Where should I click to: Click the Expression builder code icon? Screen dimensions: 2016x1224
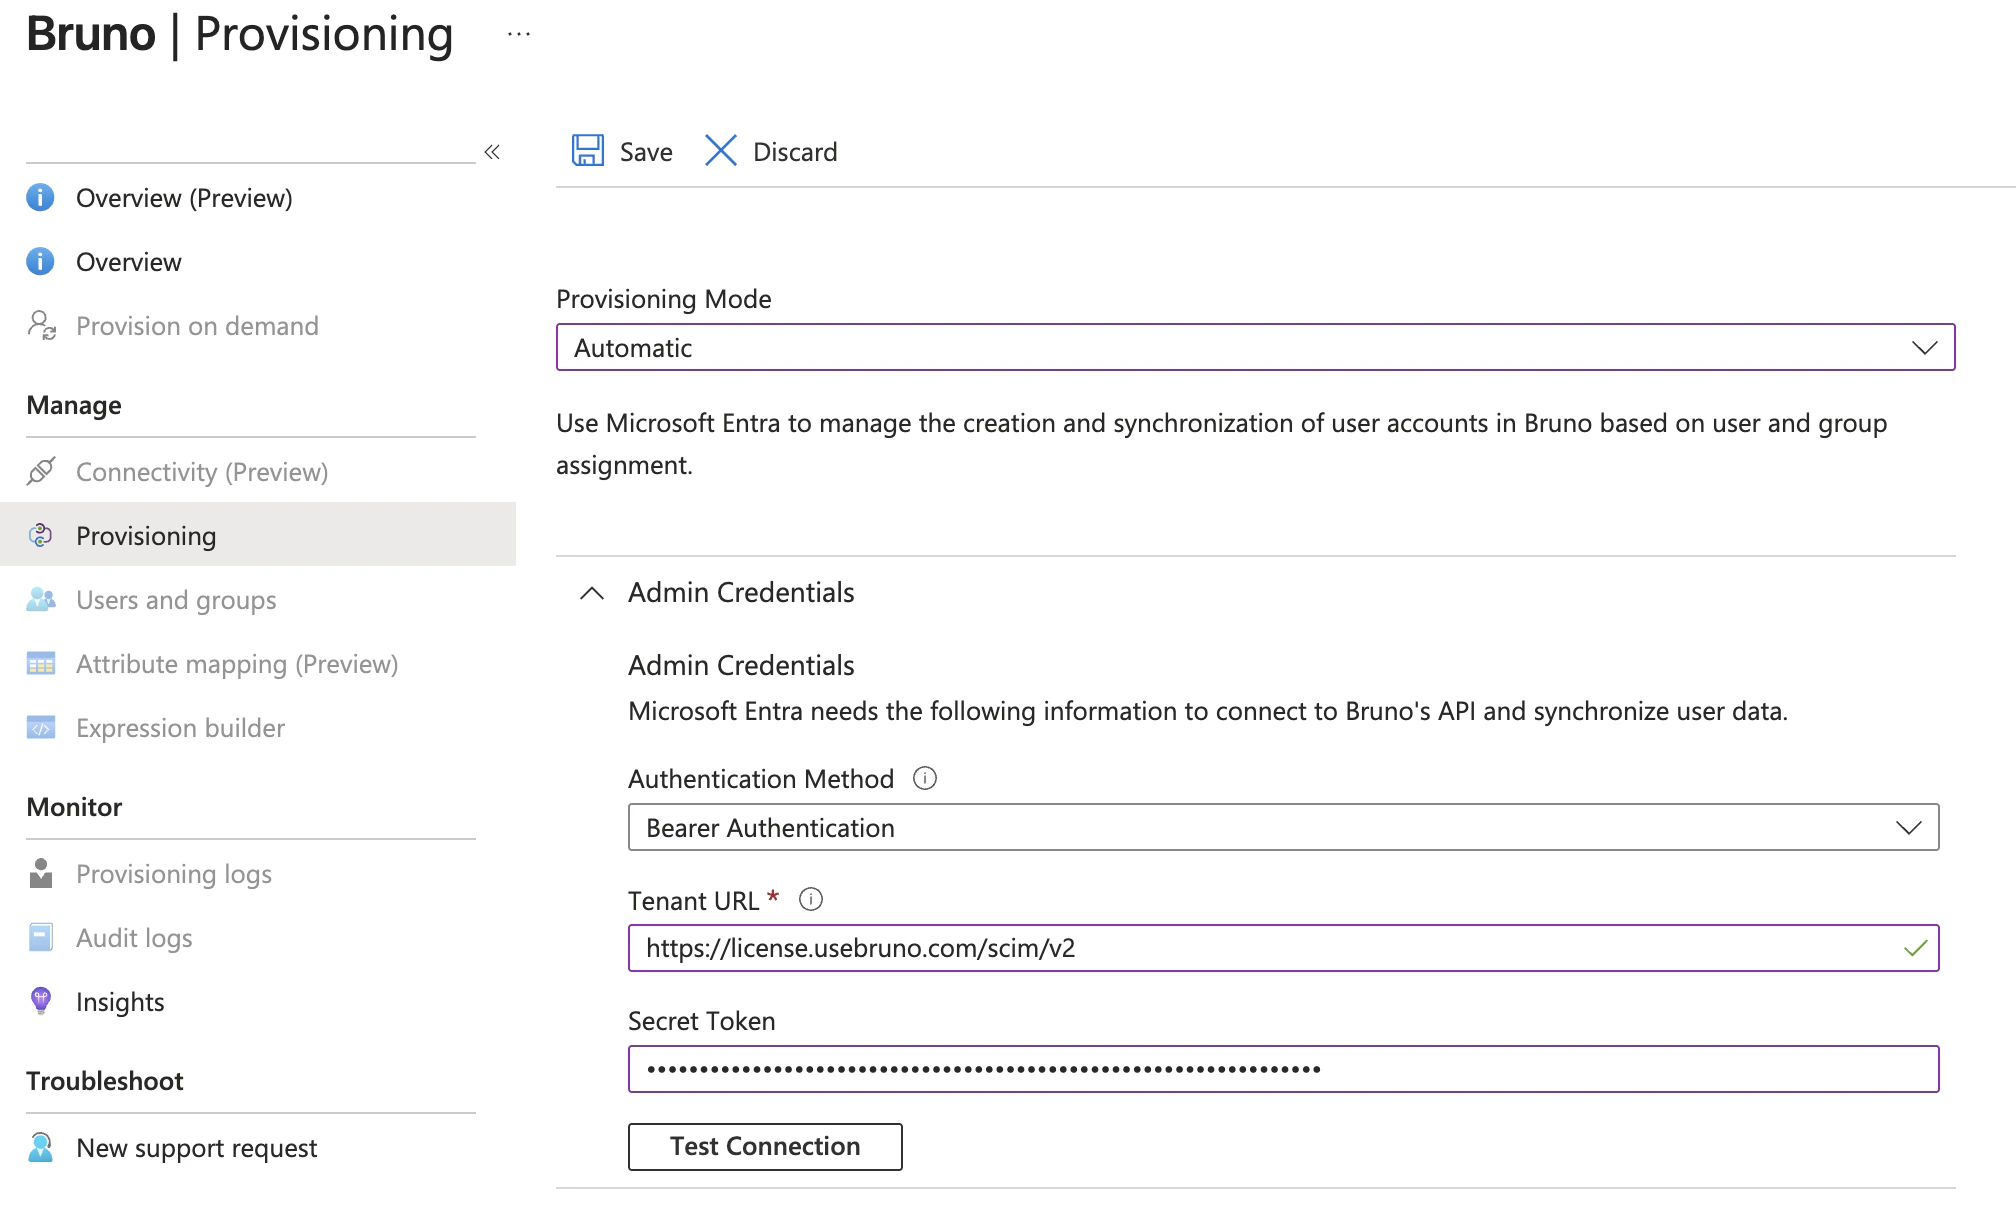pos(41,727)
